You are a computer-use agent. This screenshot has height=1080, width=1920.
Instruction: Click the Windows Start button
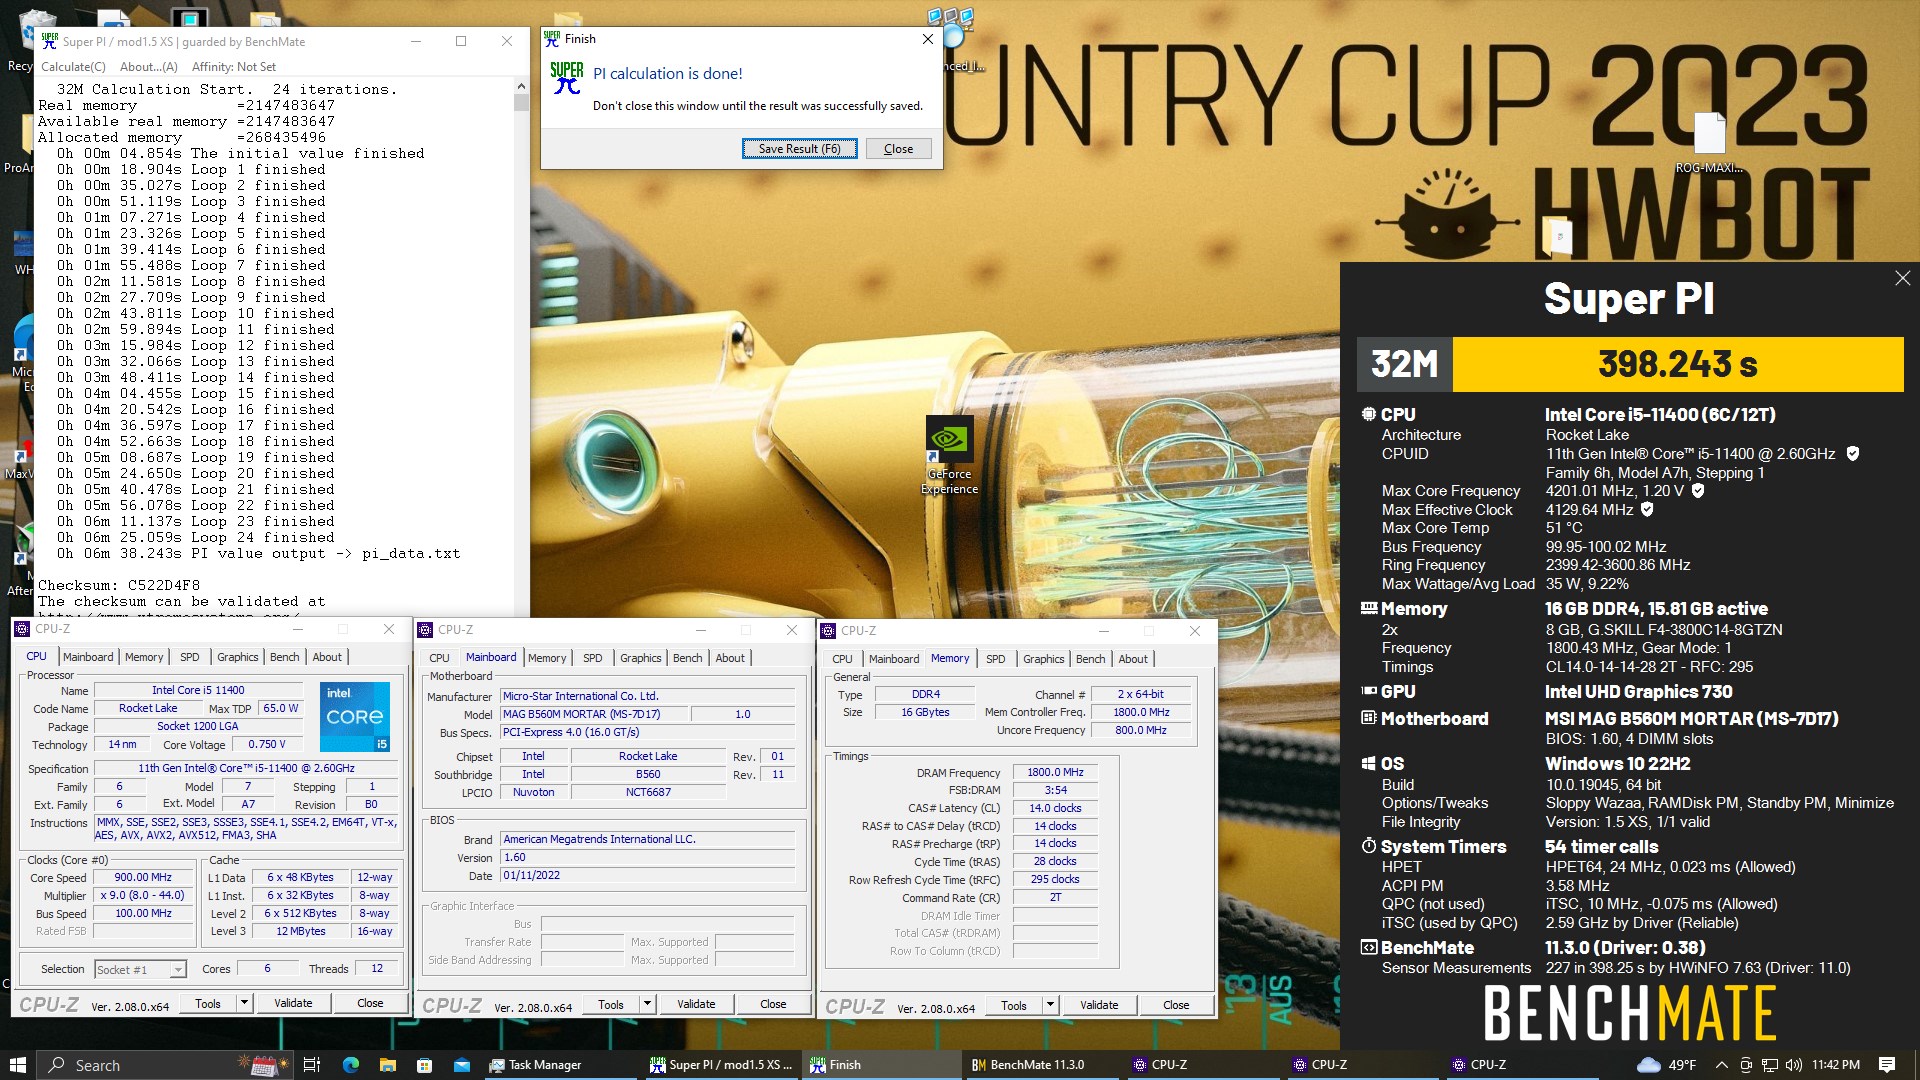click(x=17, y=1065)
